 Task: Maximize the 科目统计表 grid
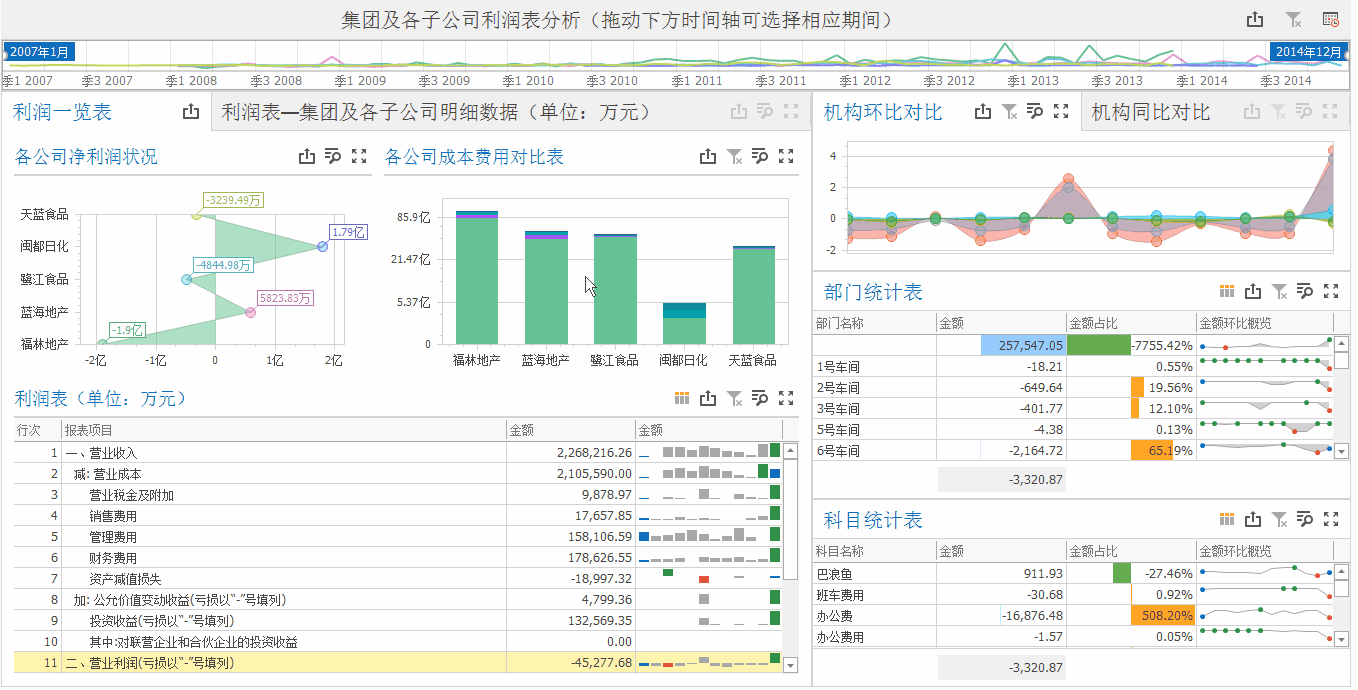click(x=1331, y=520)
